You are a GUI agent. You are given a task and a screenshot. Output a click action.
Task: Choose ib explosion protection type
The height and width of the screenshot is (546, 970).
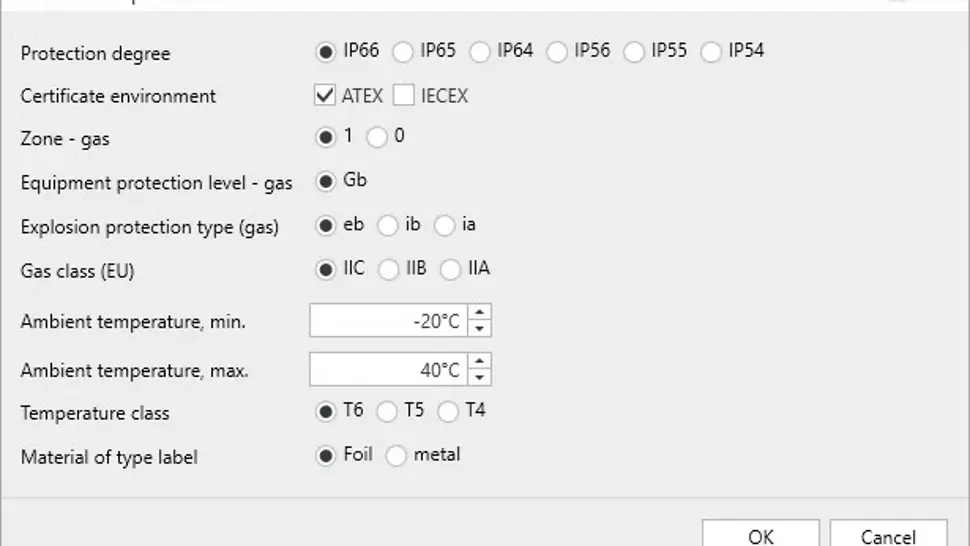[x=388, y=225]
